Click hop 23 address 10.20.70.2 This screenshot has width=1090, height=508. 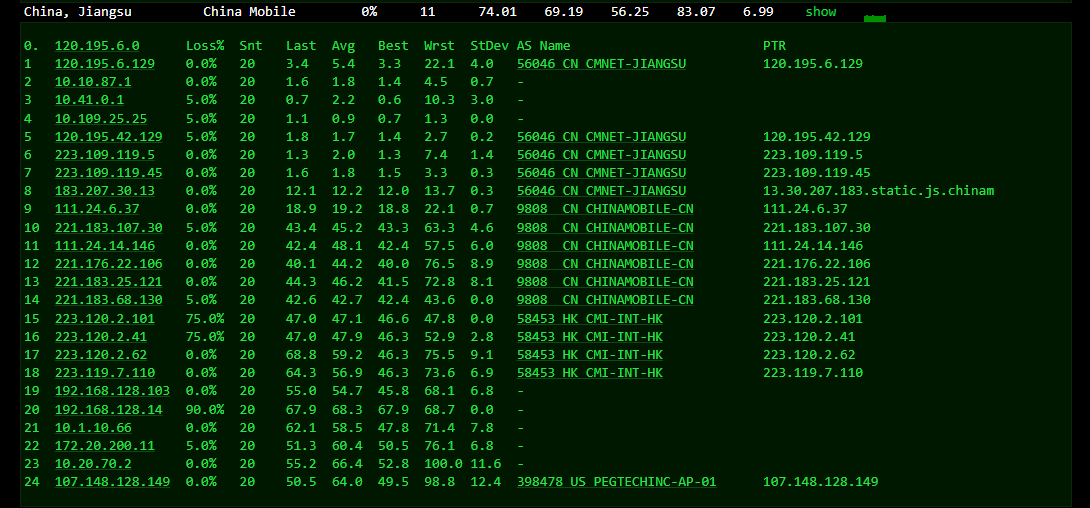pos(93,464)
